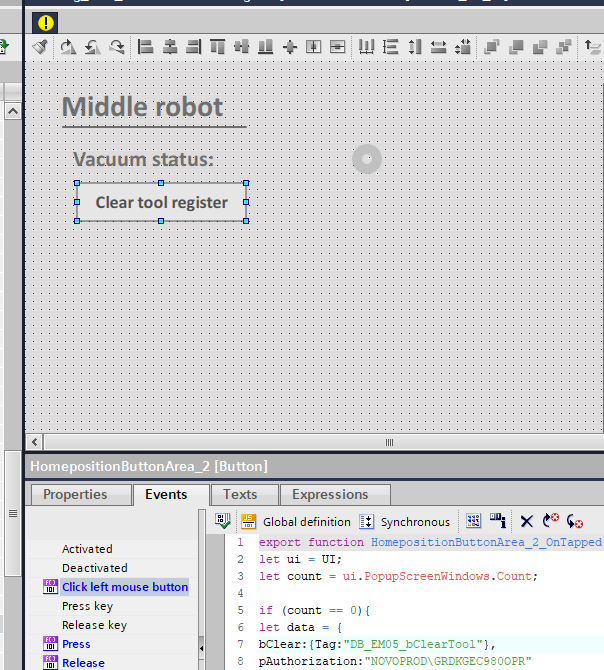Click the canvas horizontal scrollbar left arrow
The image size is (604, 670).
pyautogui.click(x=35, y=442)
